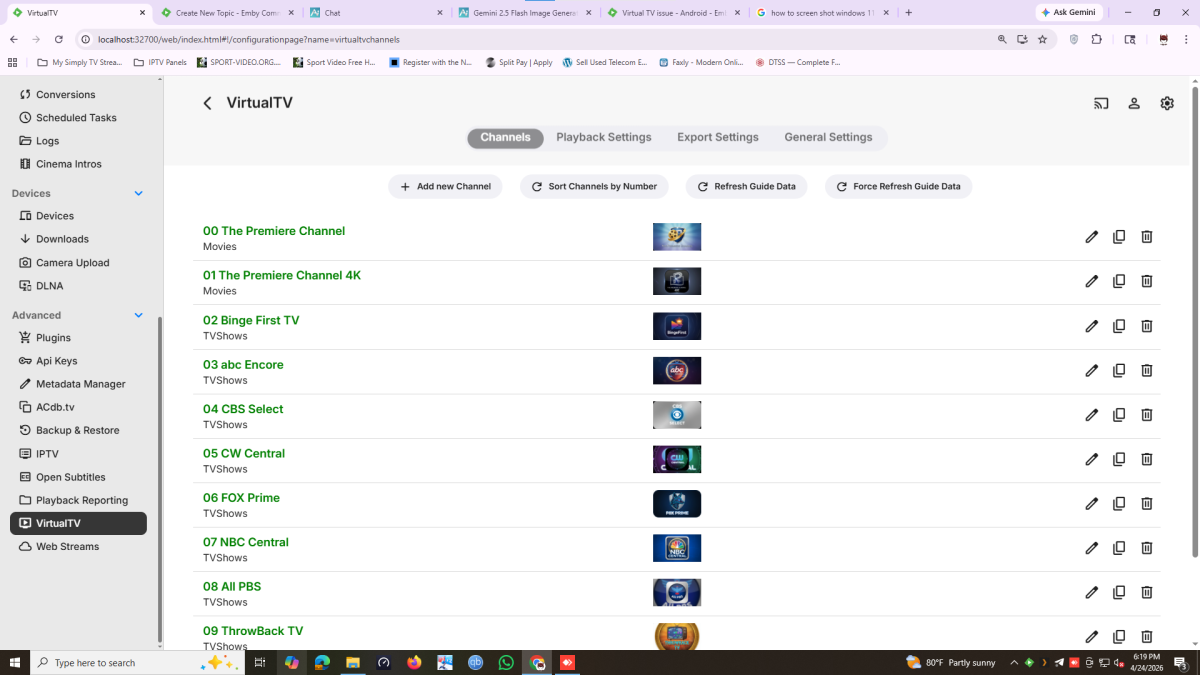Edit the 01 The Premiere Channel 4K entry
This screenshot has width=1200, height=675.
(x=1091, y=281)
